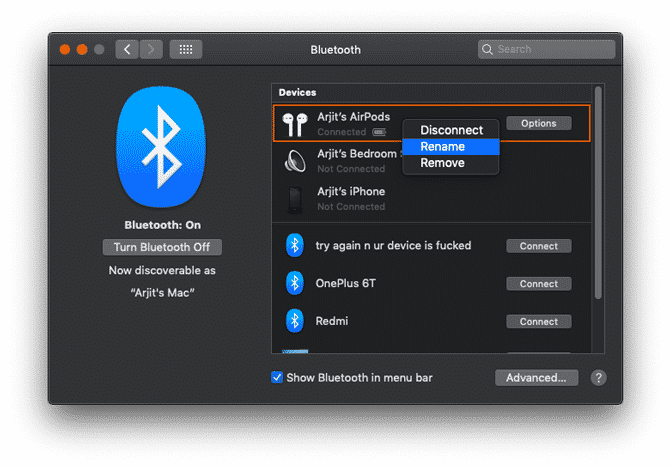Viewport: 670px width, 467px height.
Task: Close the Bluetooth preferences window
Action: tap(65, 50)
